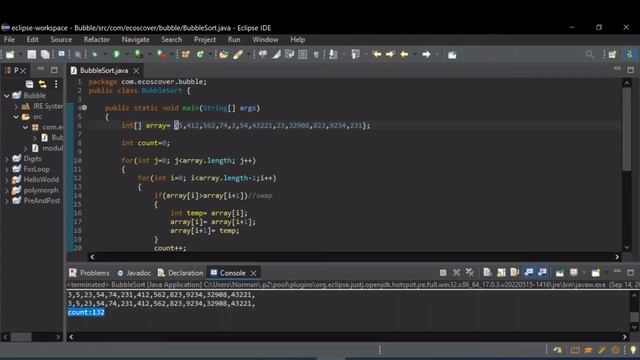Expand the ForLoop project
Viewport: 640px width, 360px height.
[x=7, y=169]
